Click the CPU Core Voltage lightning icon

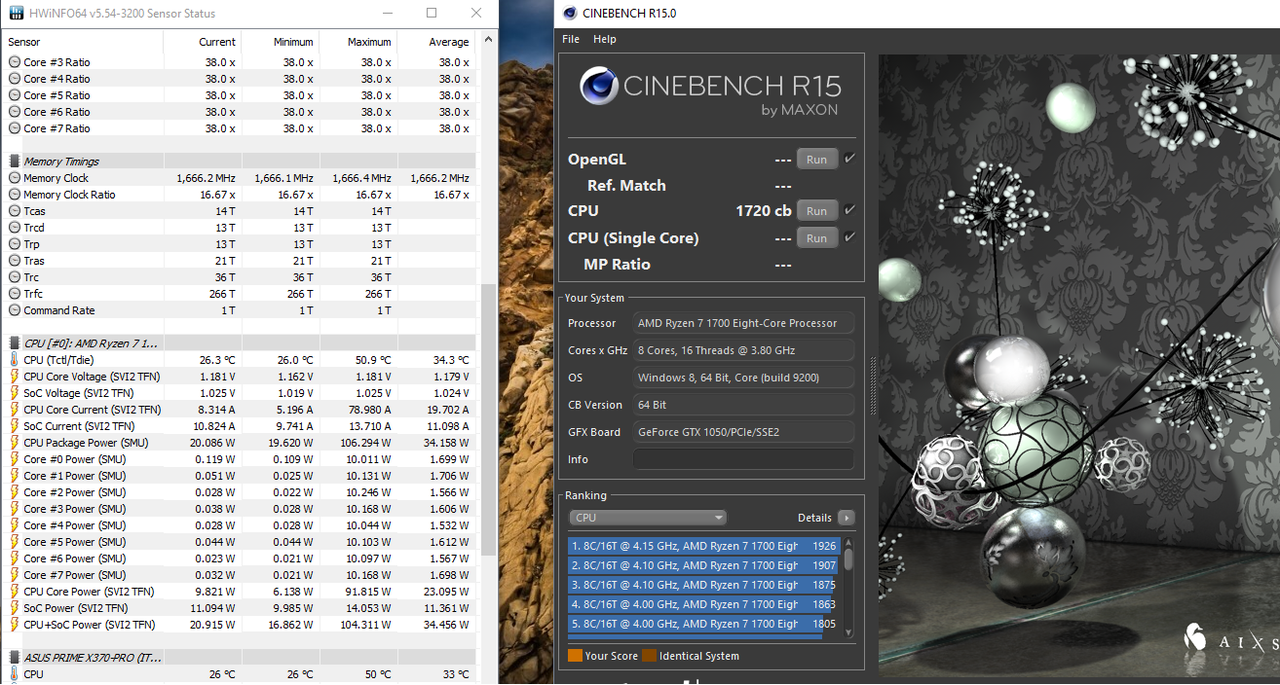coord(14,376)
